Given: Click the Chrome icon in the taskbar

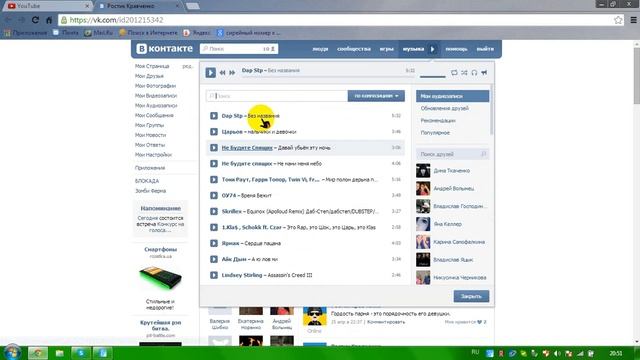Looking at the screenshot, I should point(38,353).
